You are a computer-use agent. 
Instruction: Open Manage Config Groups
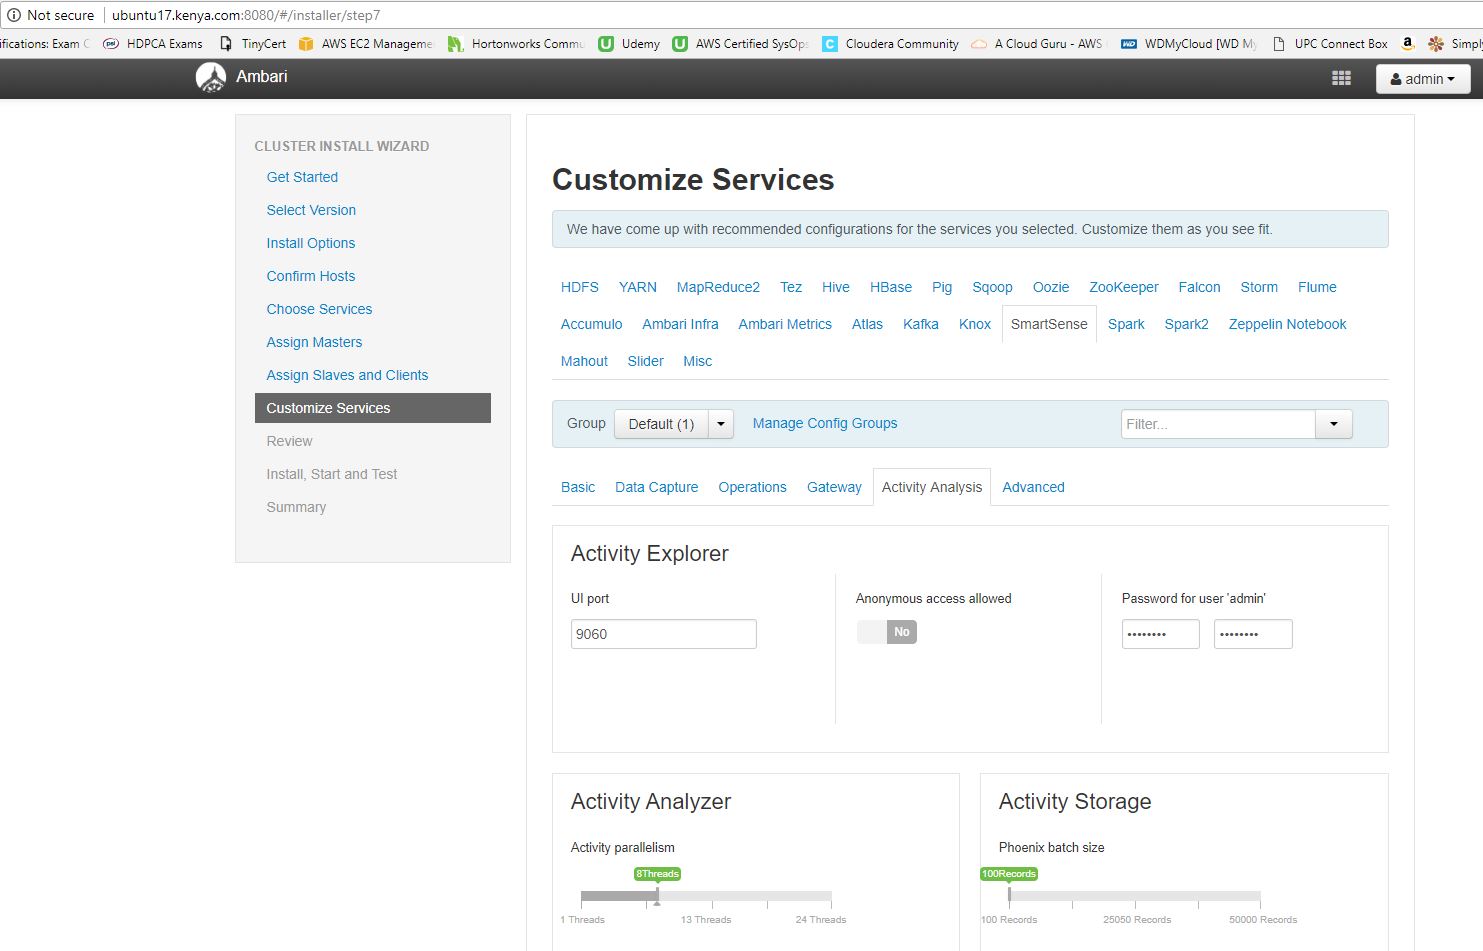pos(824,423)
